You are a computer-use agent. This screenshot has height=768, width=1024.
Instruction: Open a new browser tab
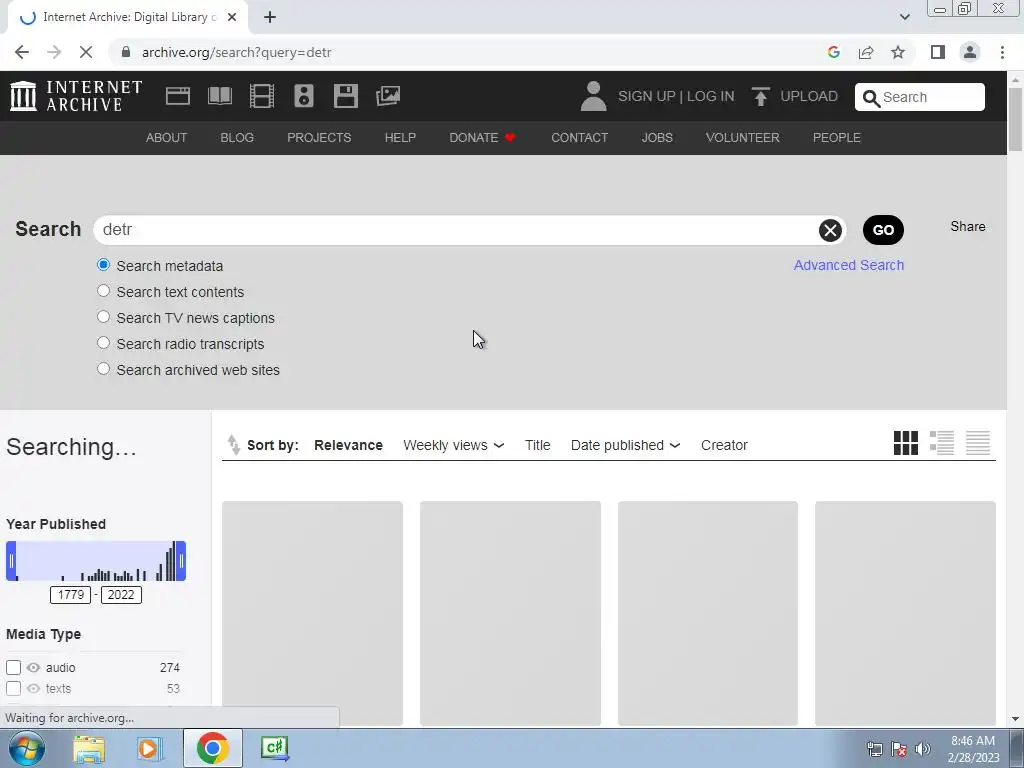(270, 17)
